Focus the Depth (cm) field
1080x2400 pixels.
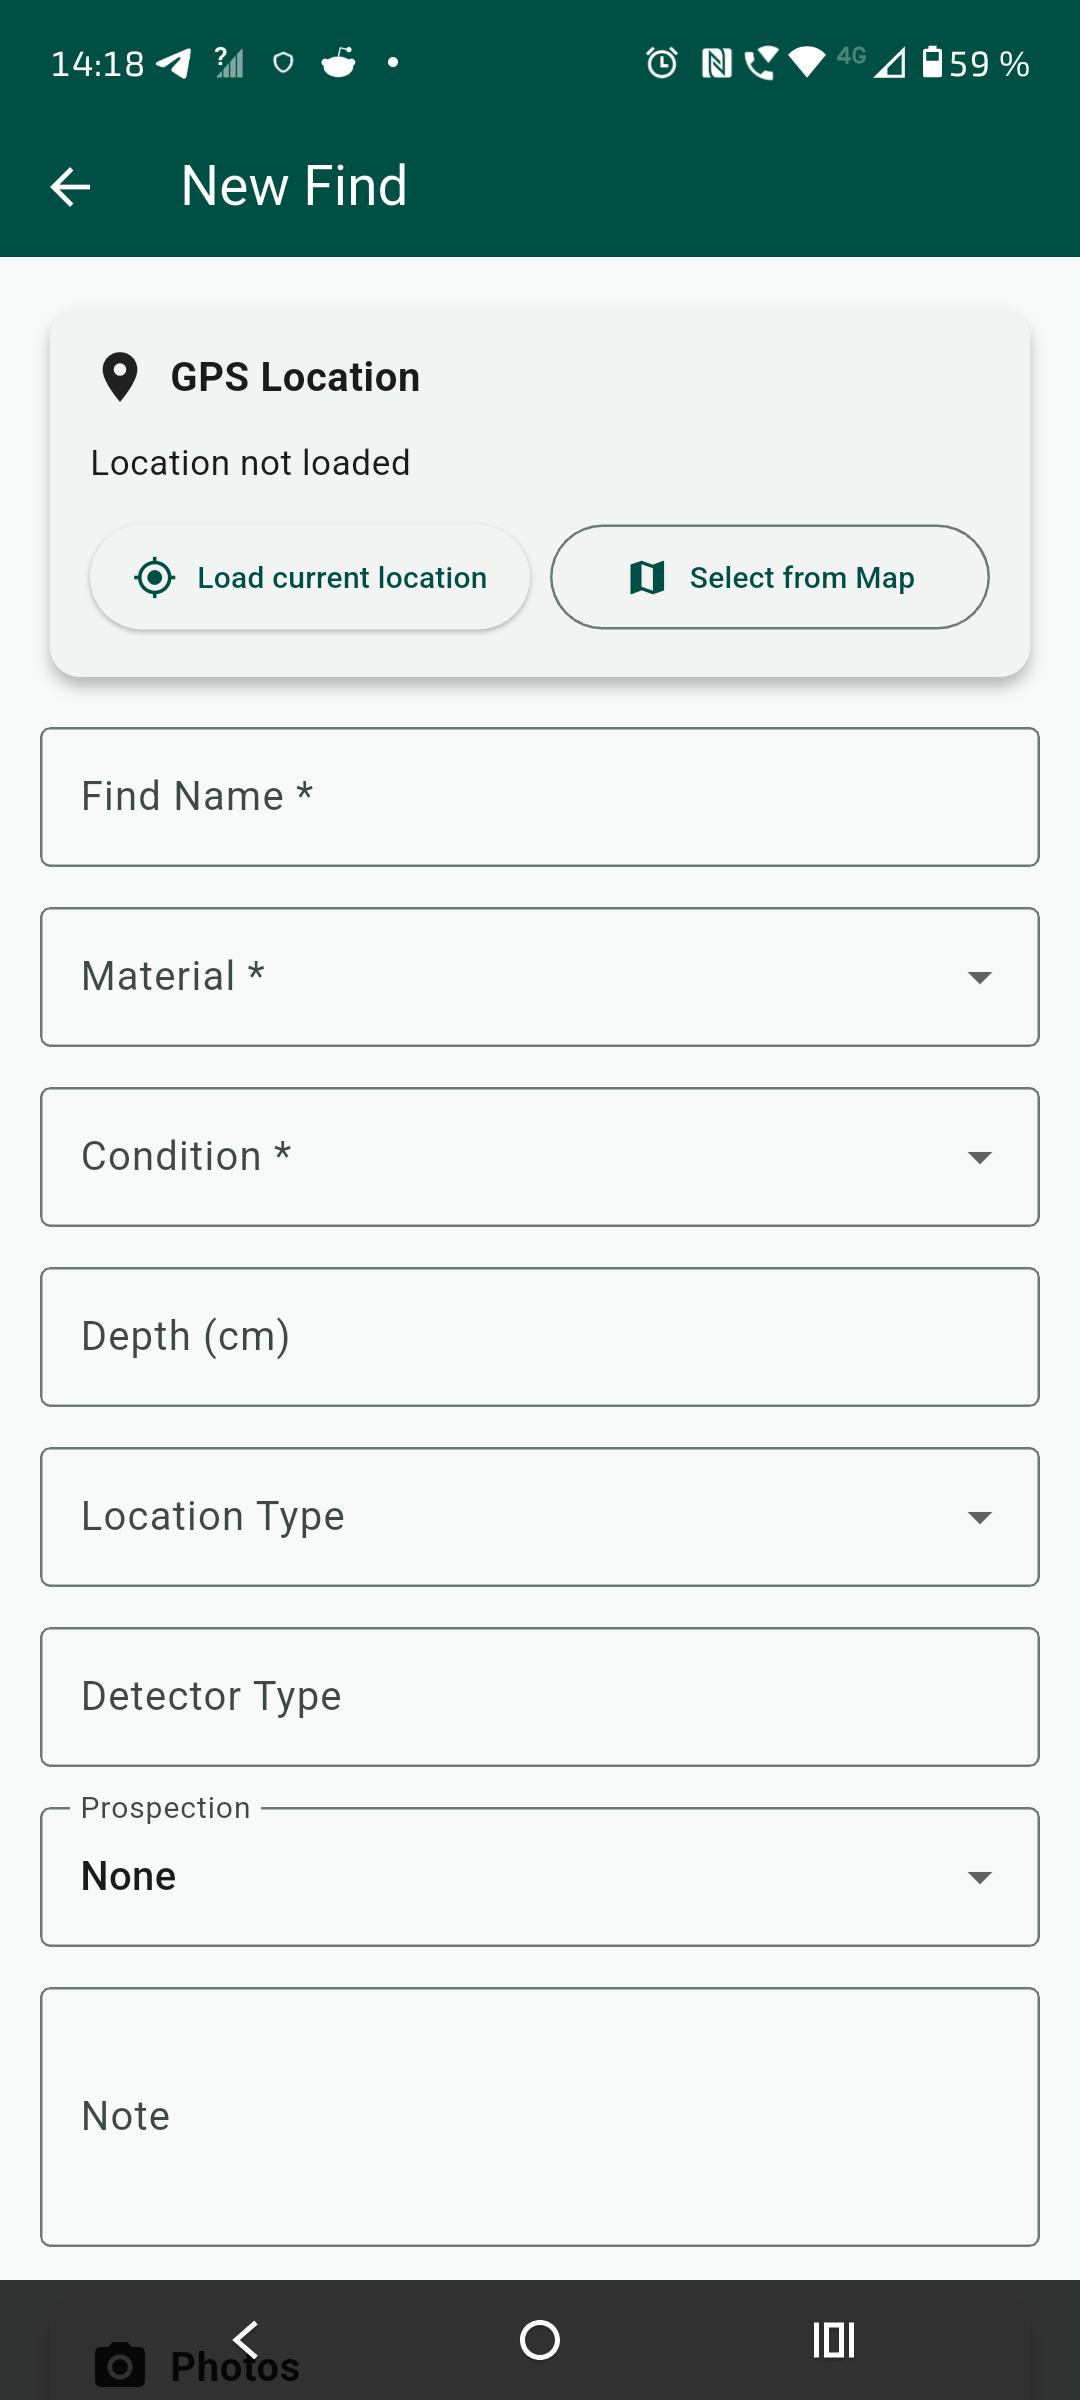point(540,1337)
